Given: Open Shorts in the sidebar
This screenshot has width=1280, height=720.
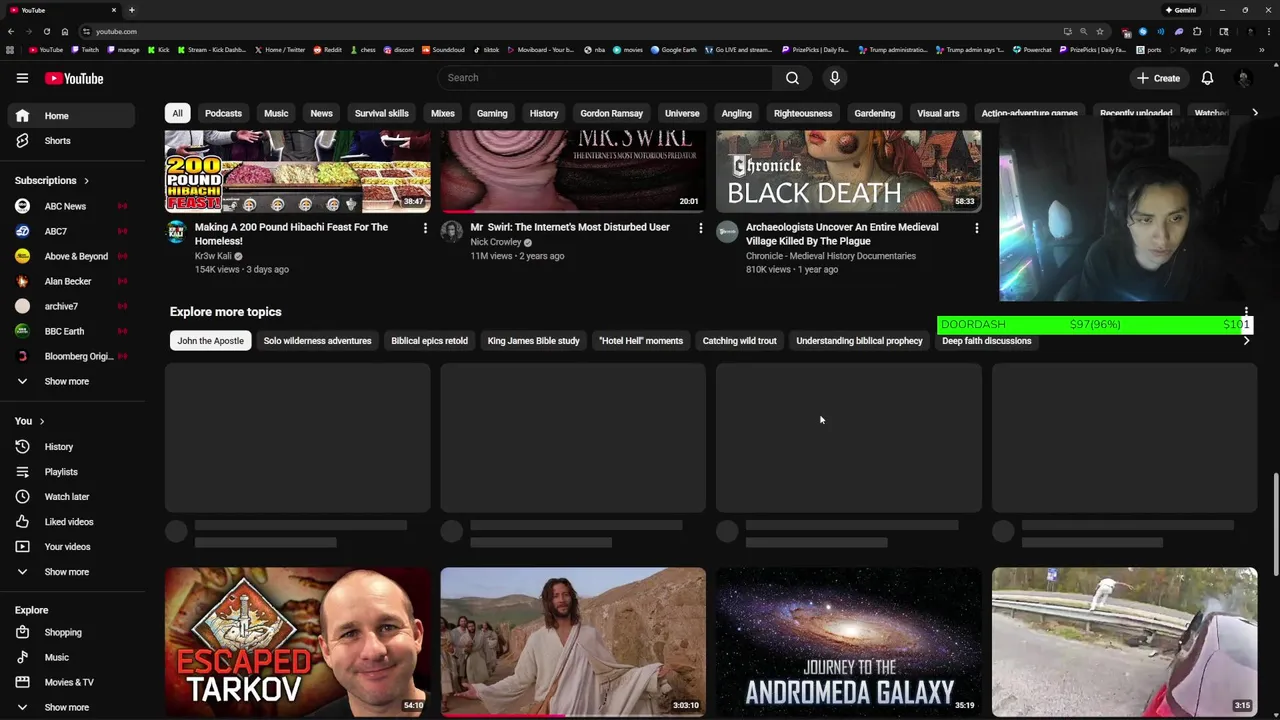Looking at the screenshot, I should 70,141.
